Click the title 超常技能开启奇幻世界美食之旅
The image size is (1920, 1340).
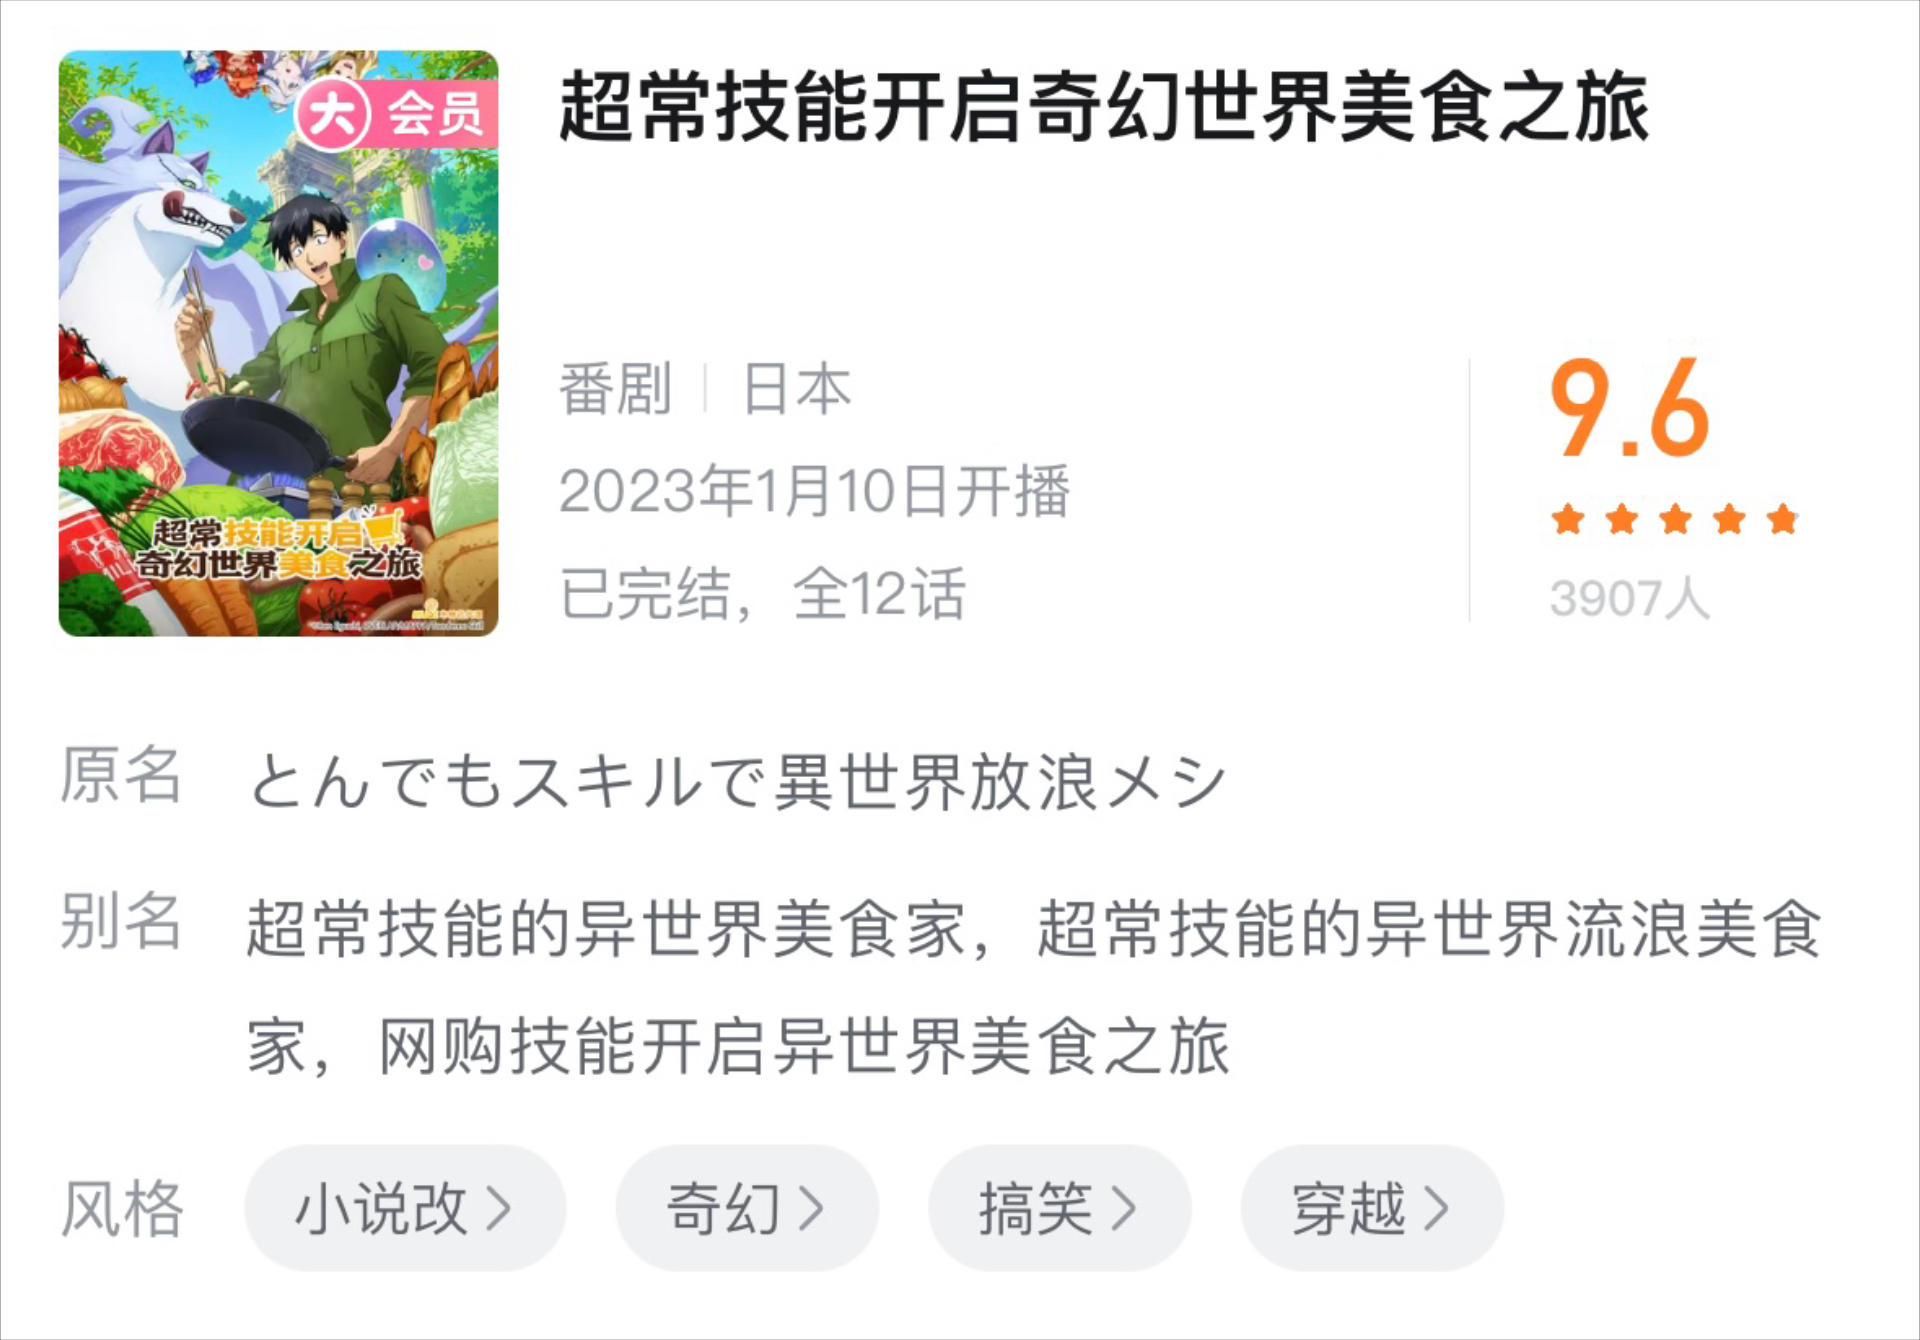pyautogui.click(x=1104, y=107)
